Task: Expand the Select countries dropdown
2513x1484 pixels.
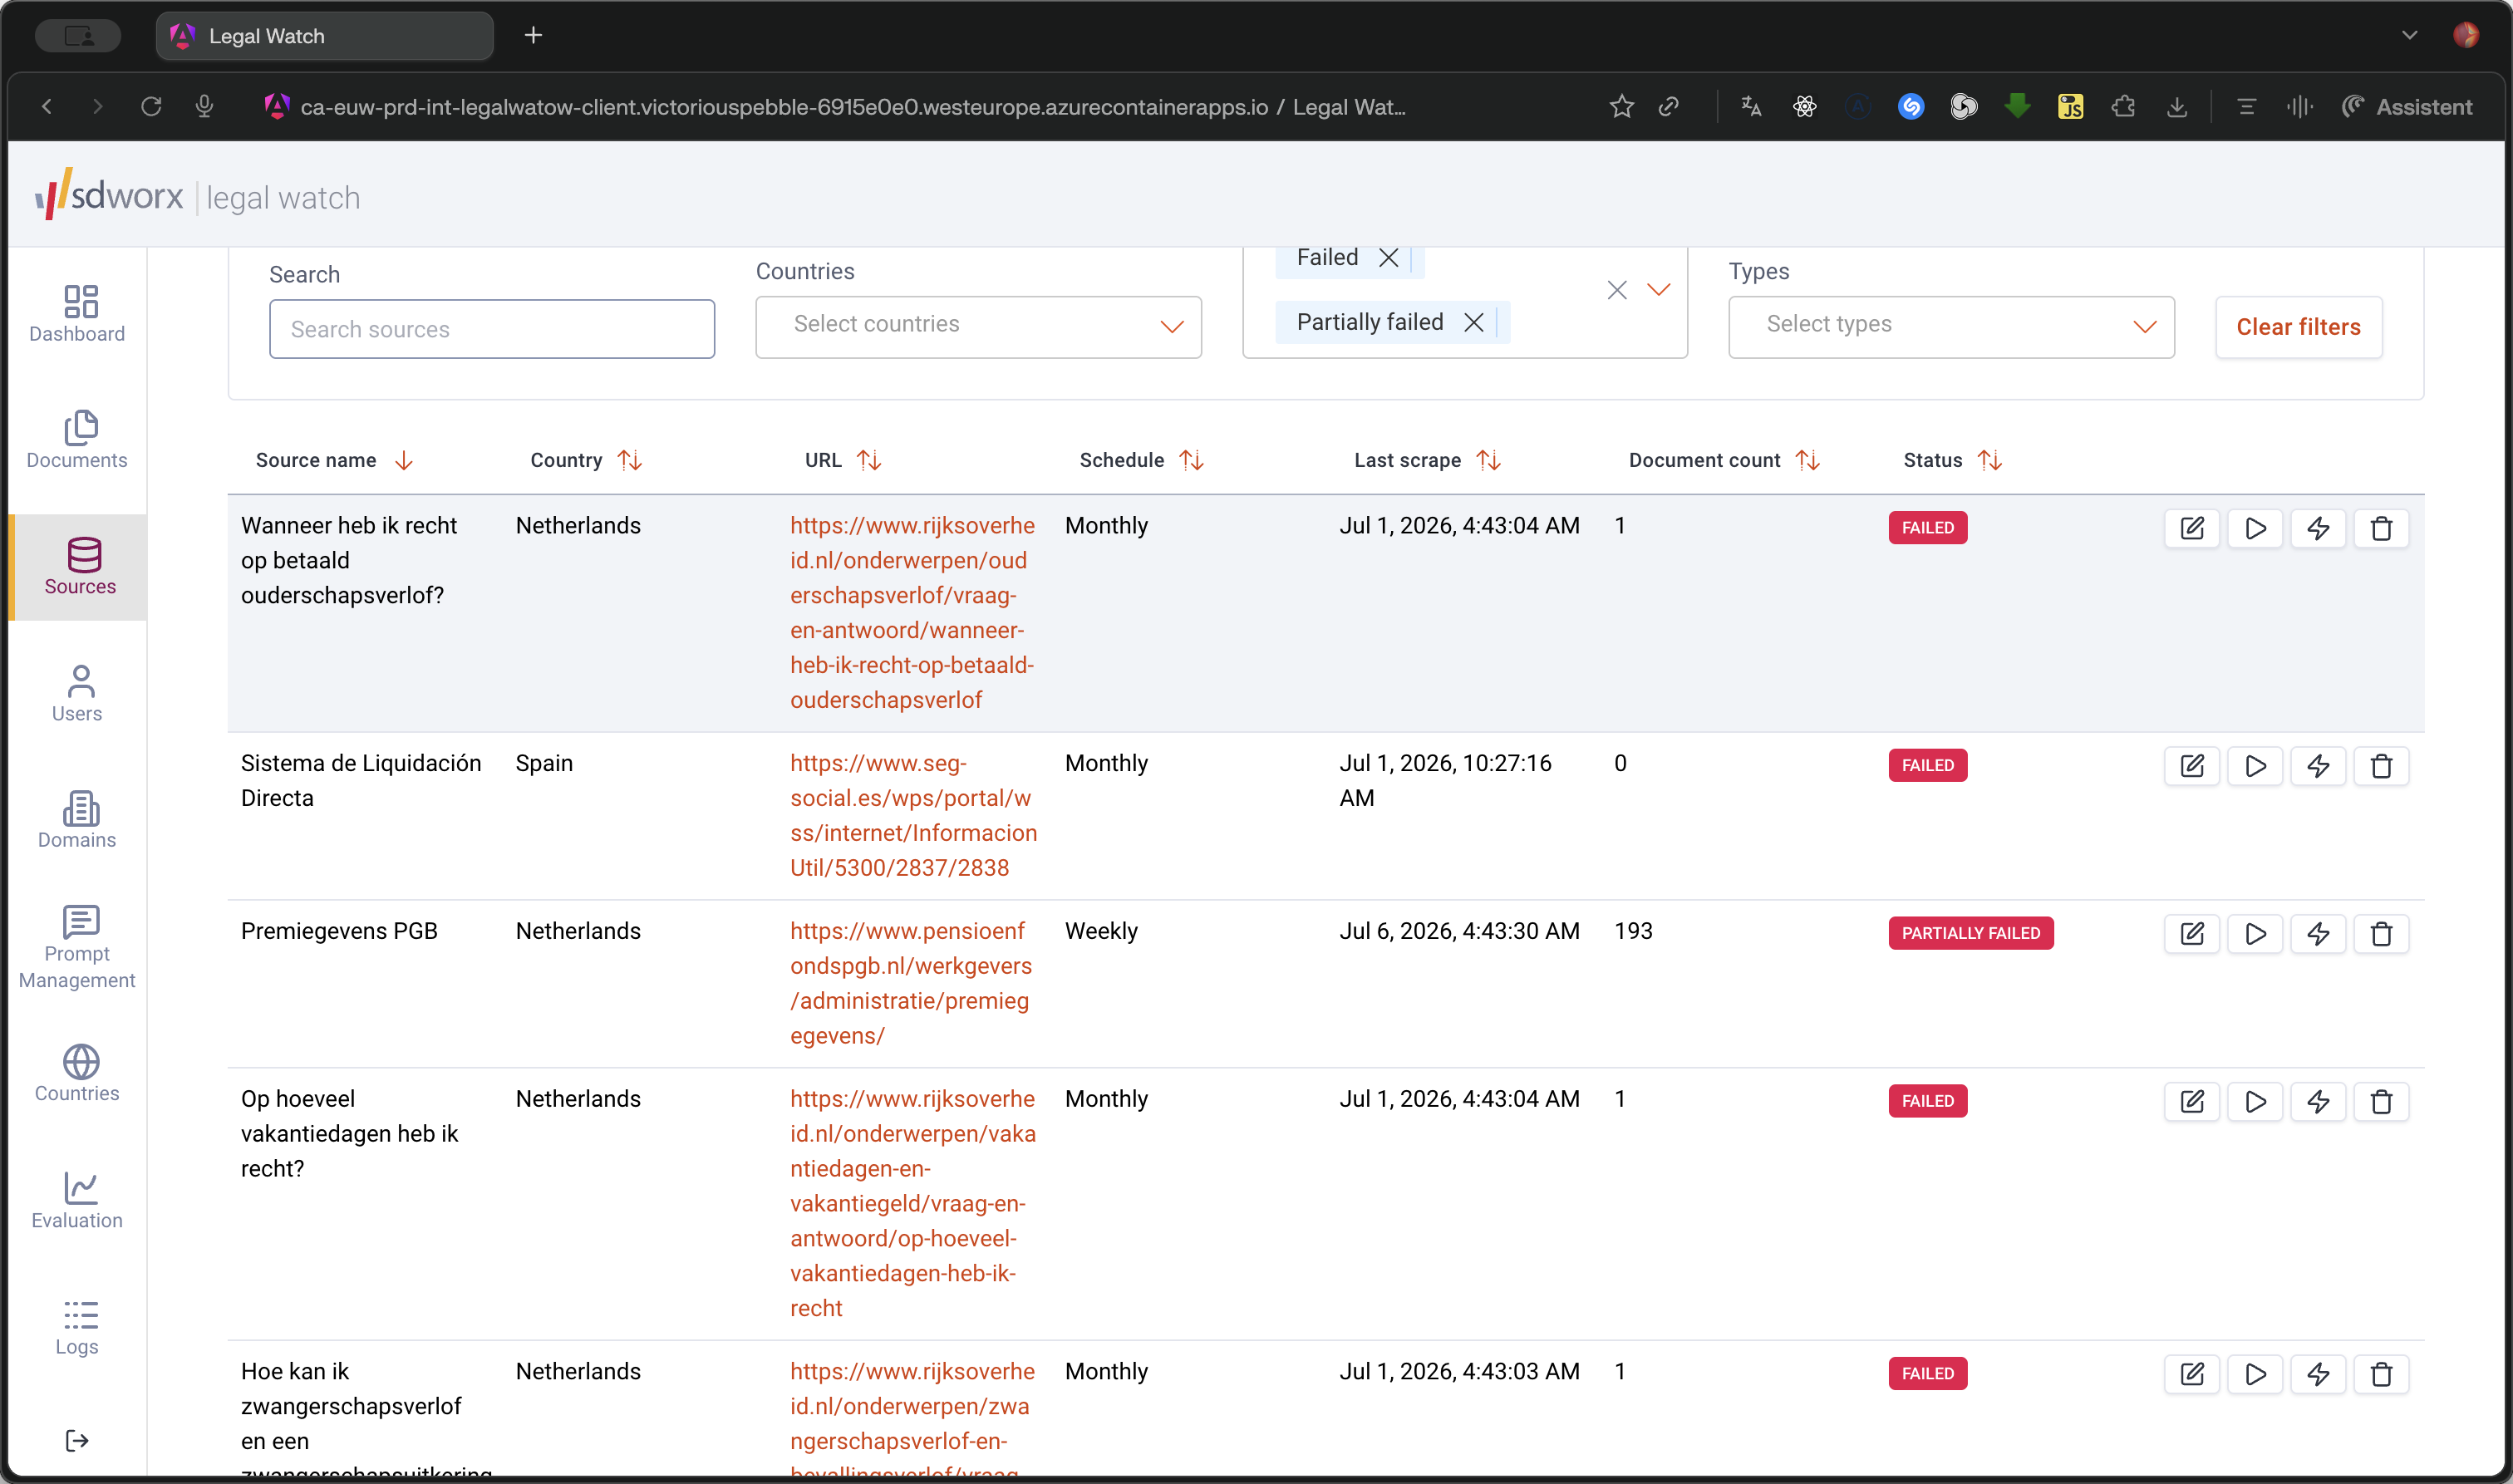Action: 978,326
